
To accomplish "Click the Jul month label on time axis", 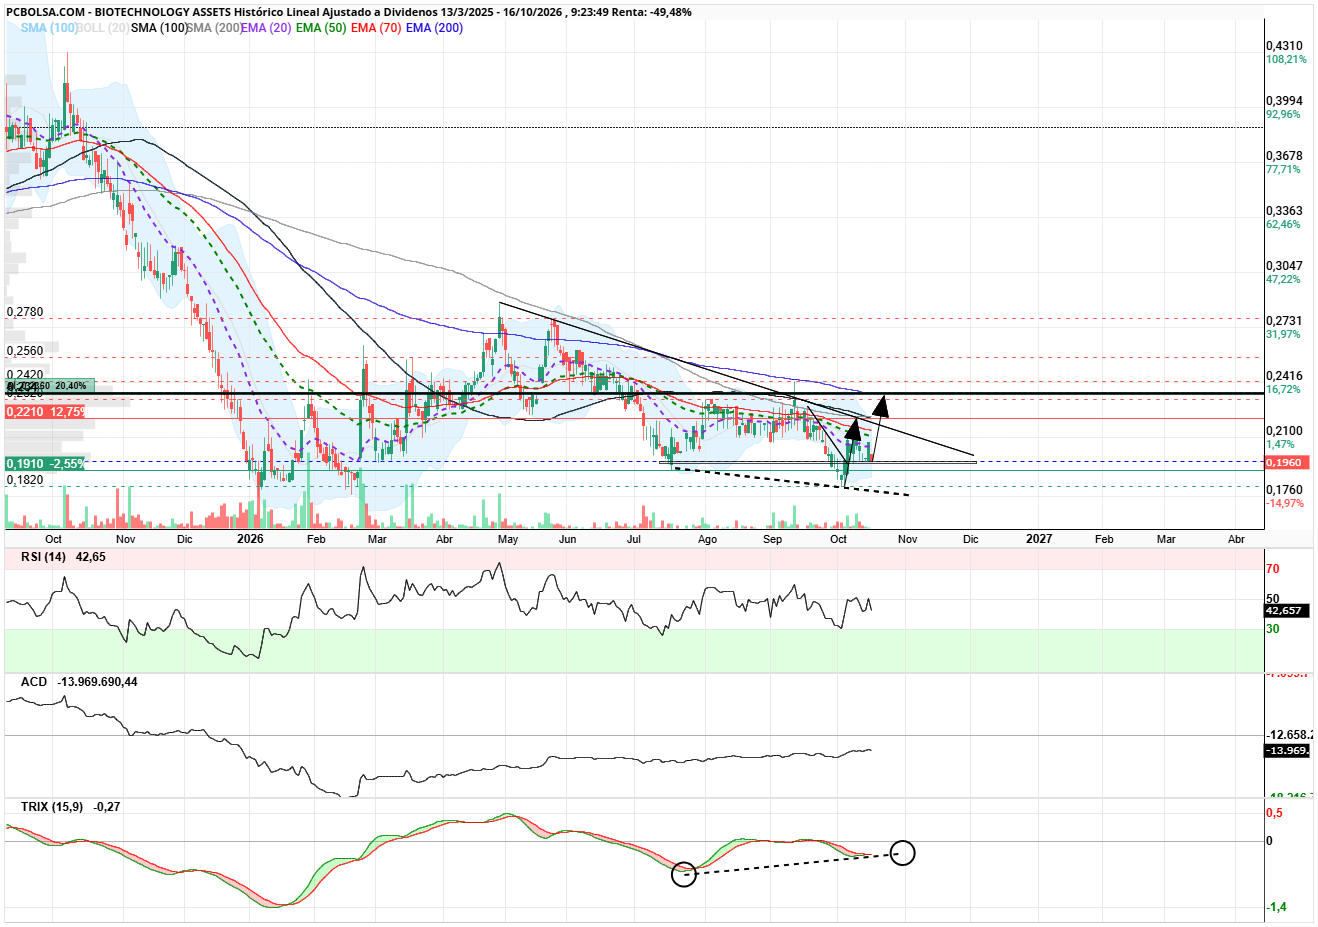I will pos(633,540).
